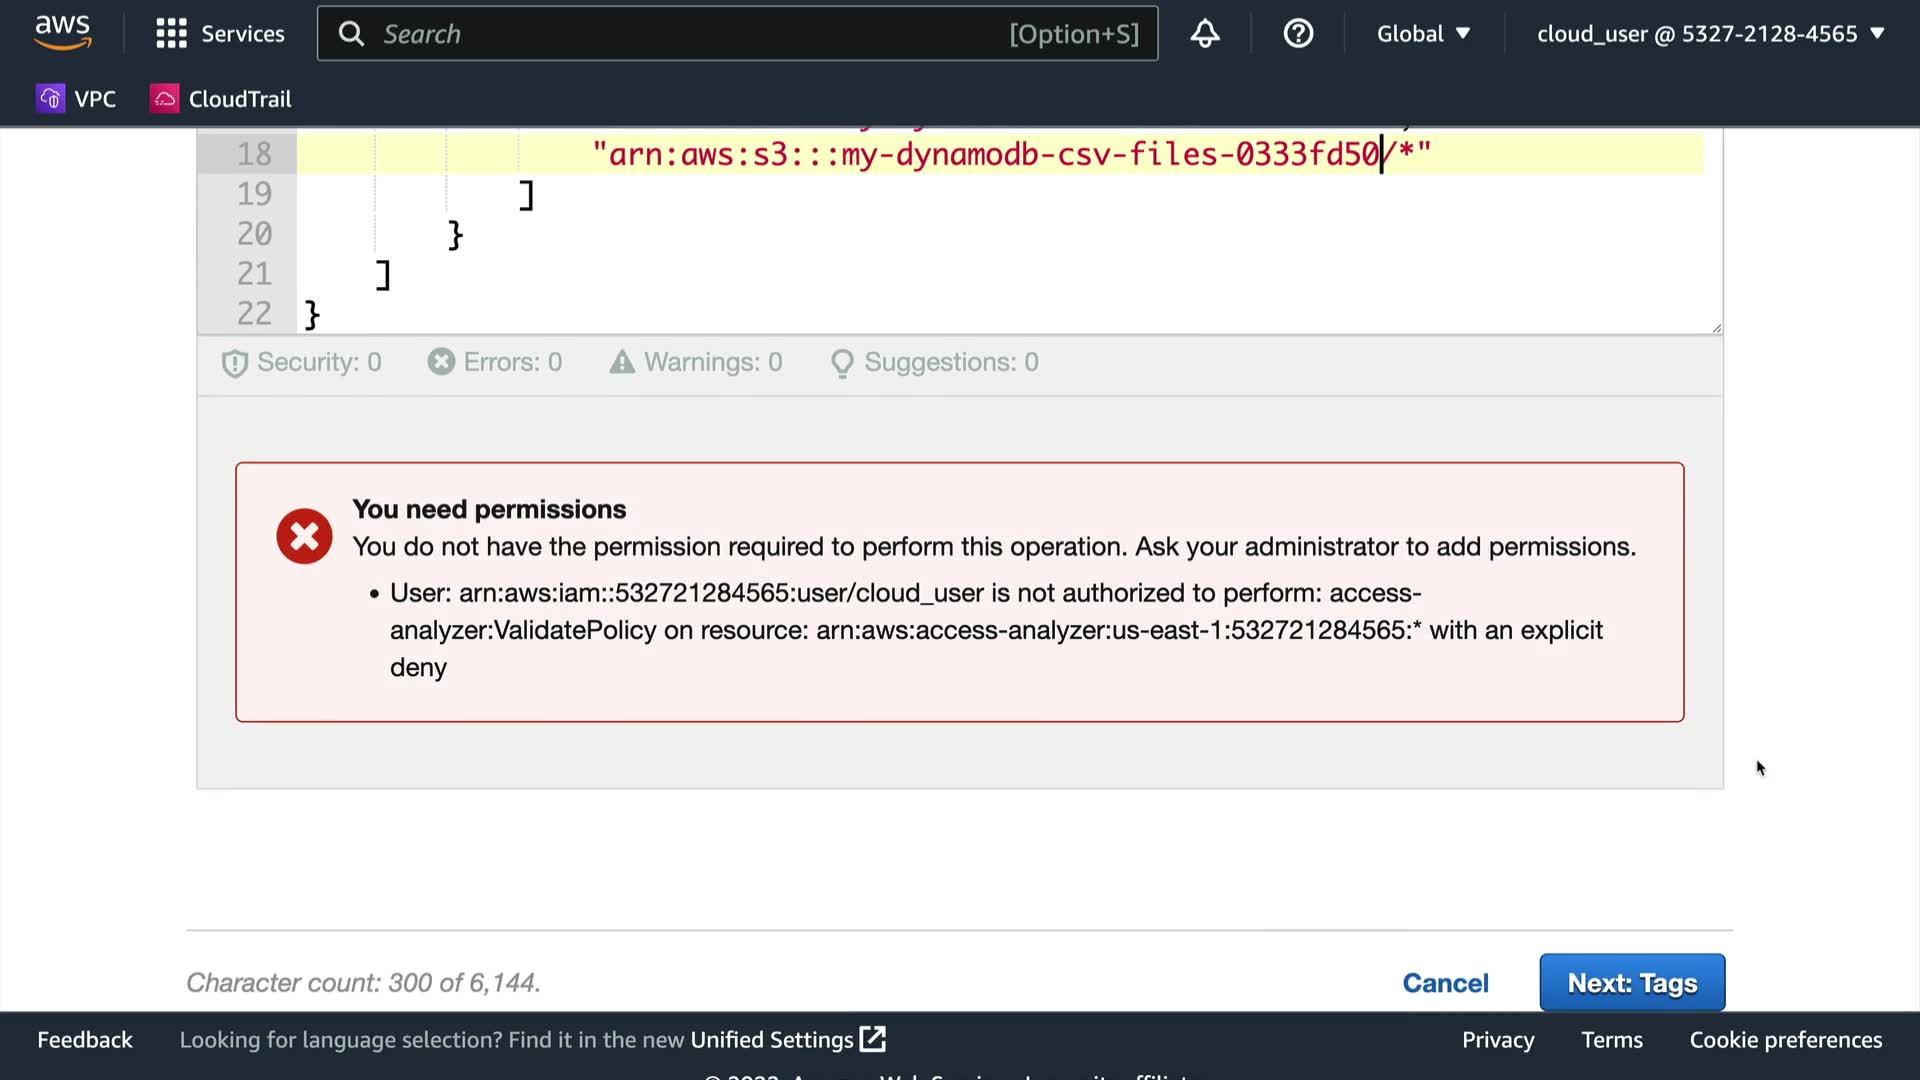Open the VPC service shortcut
The width and height of the screenshot is (1920, 1080).
pyautogui.click(x=77, y=99)
